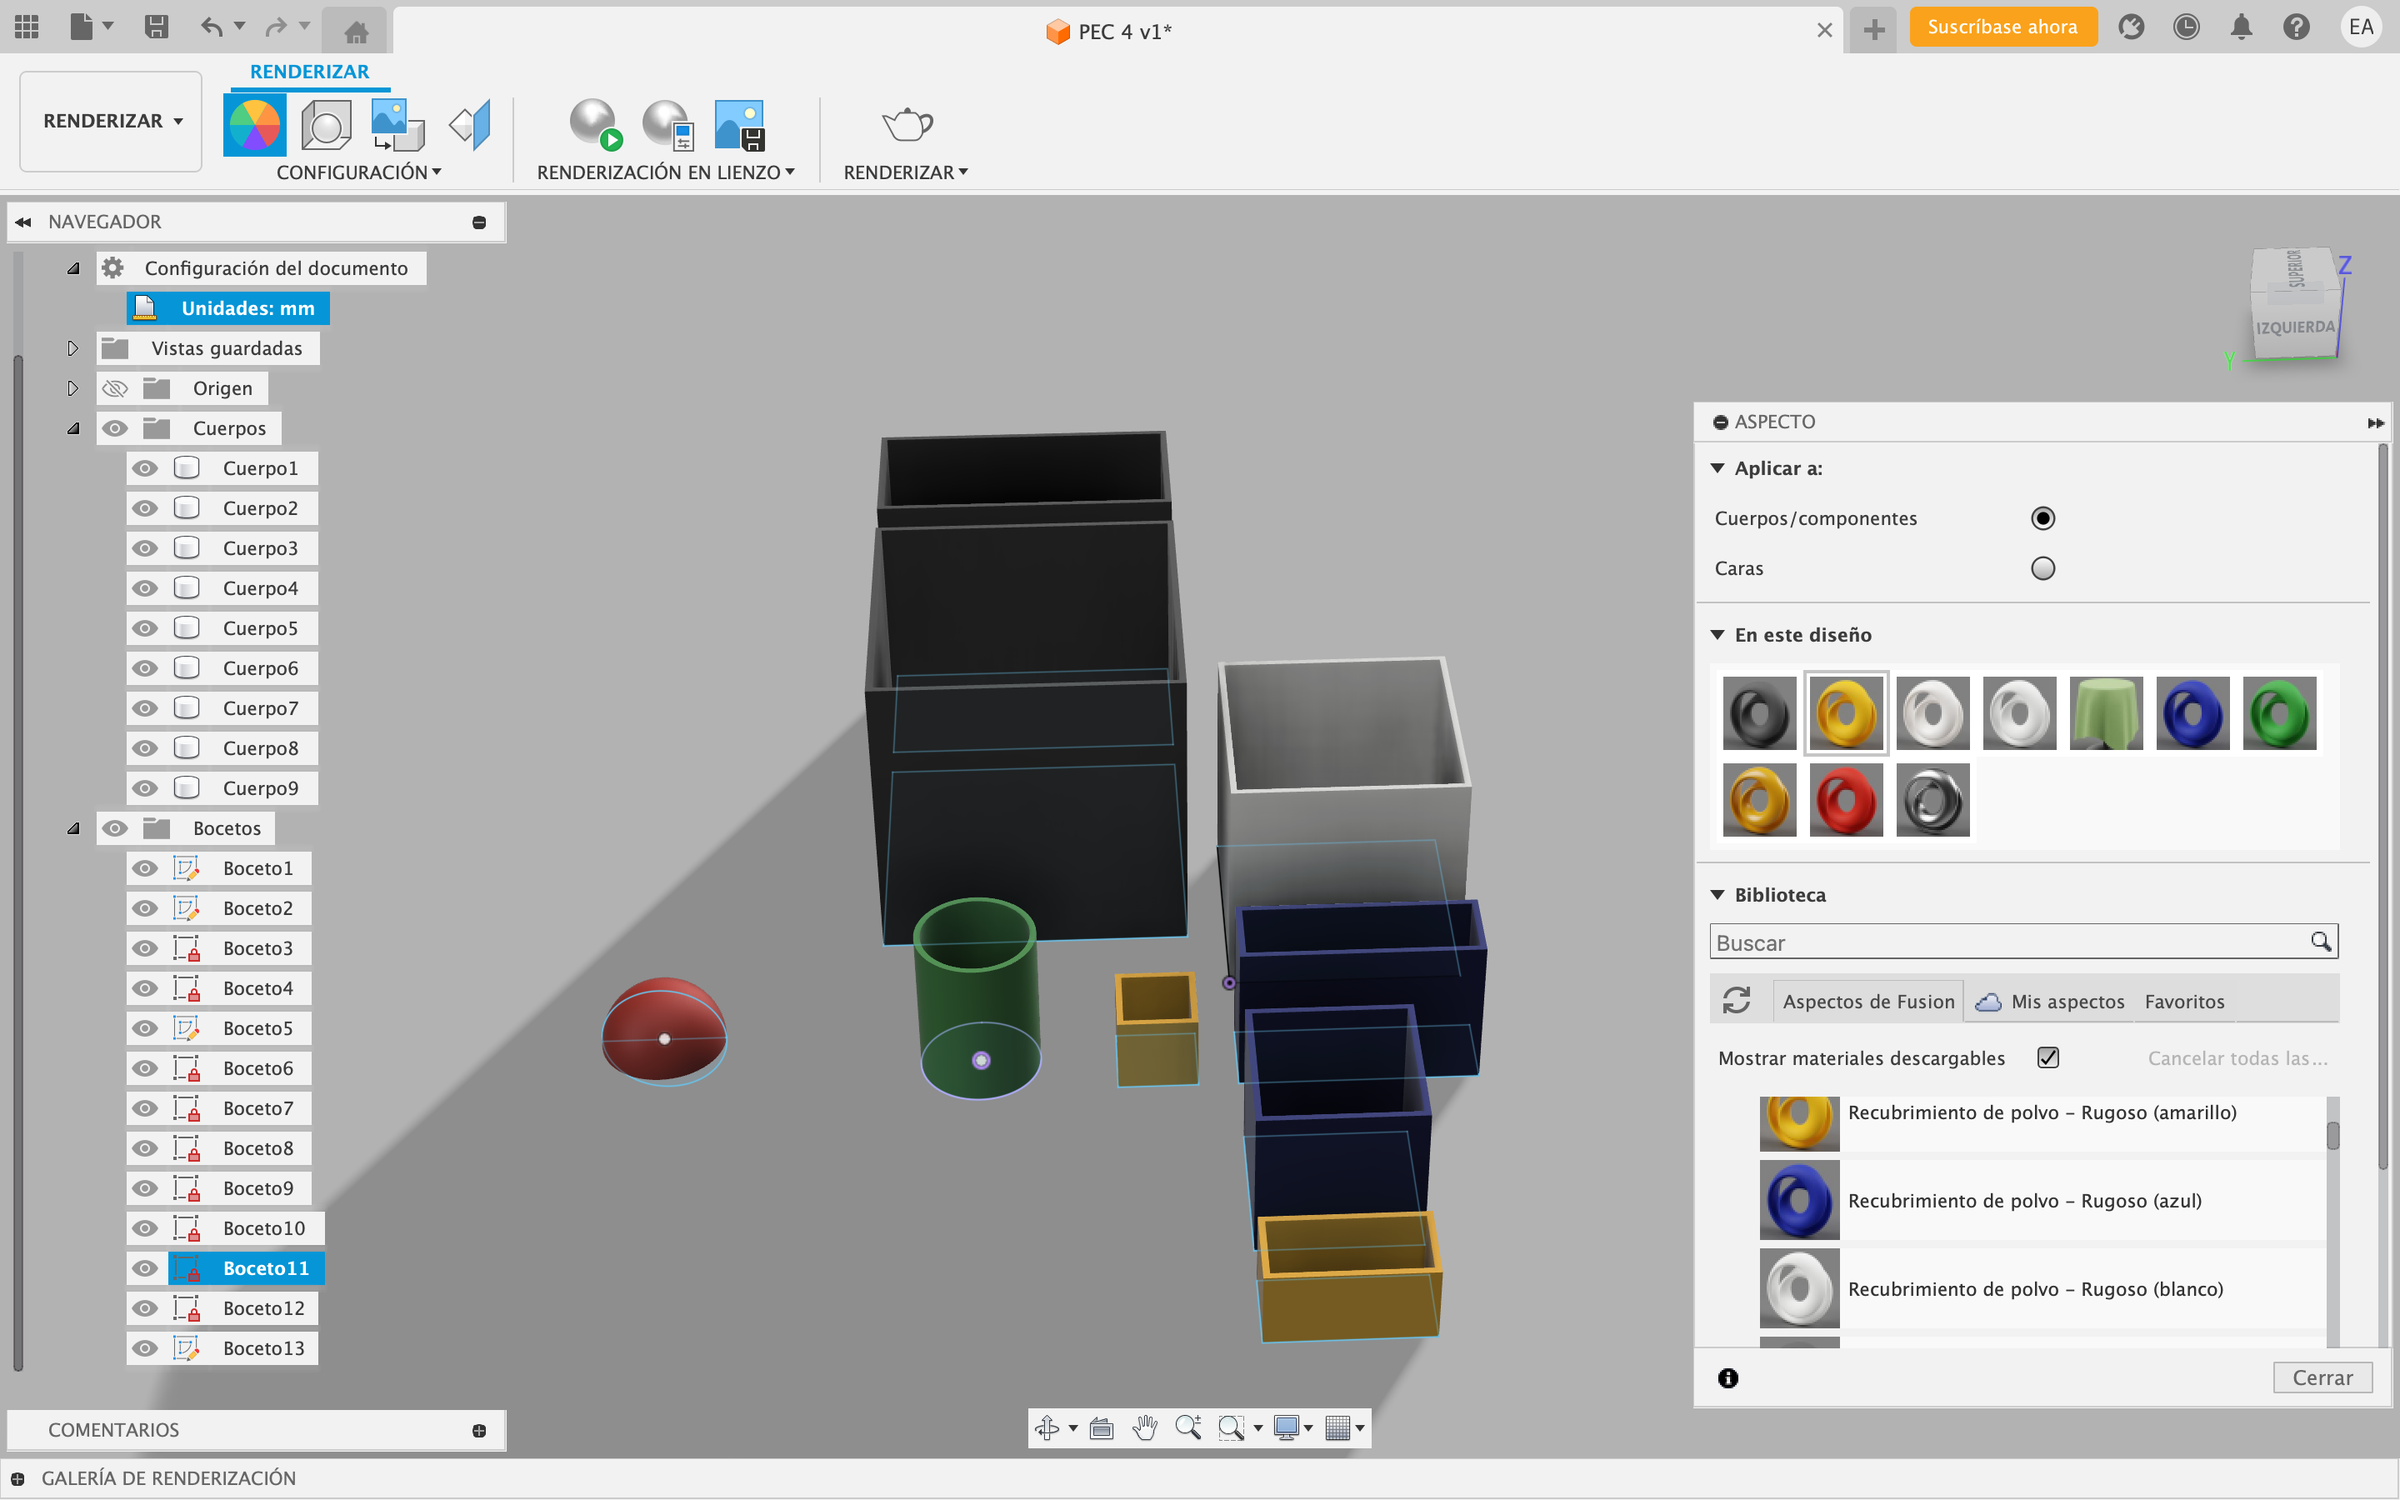The width and height of the screenshot is (2400, 1500).
Task: Collapse the Cuerpos folder
Action: coord(72,428)
